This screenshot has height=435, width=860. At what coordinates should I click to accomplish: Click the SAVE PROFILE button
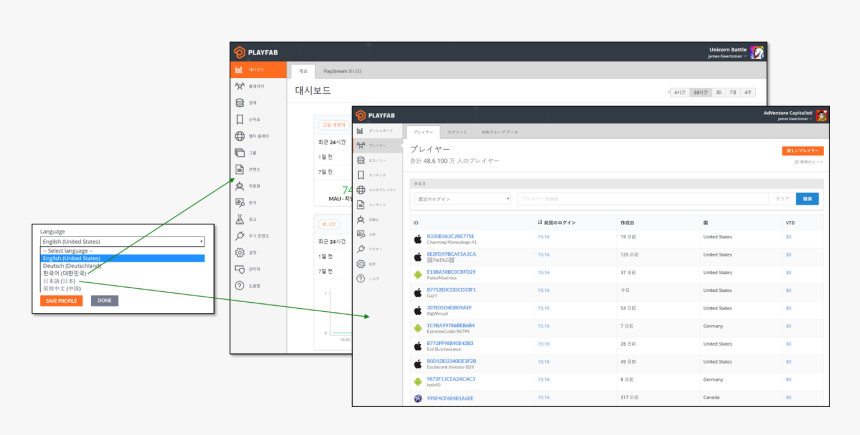61,301
